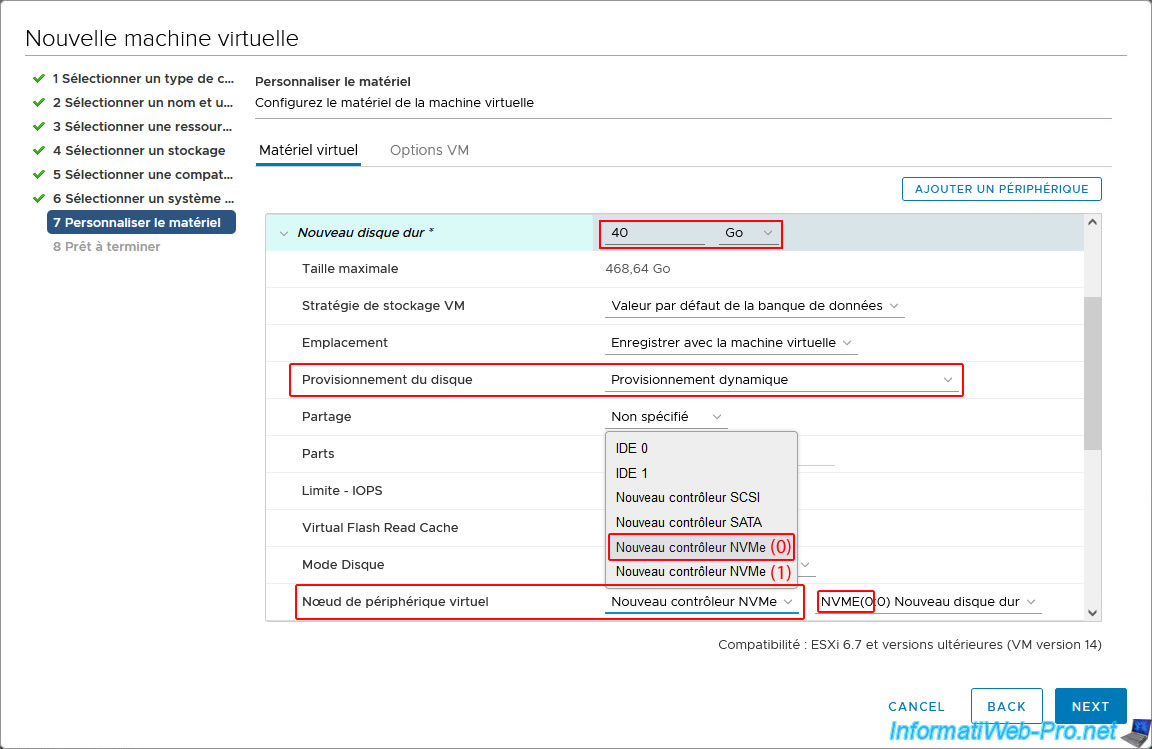Image resolution: width=1152 pixels, height=749 pixels.
Task: Click the disk size input field
Action: (655, 233)
